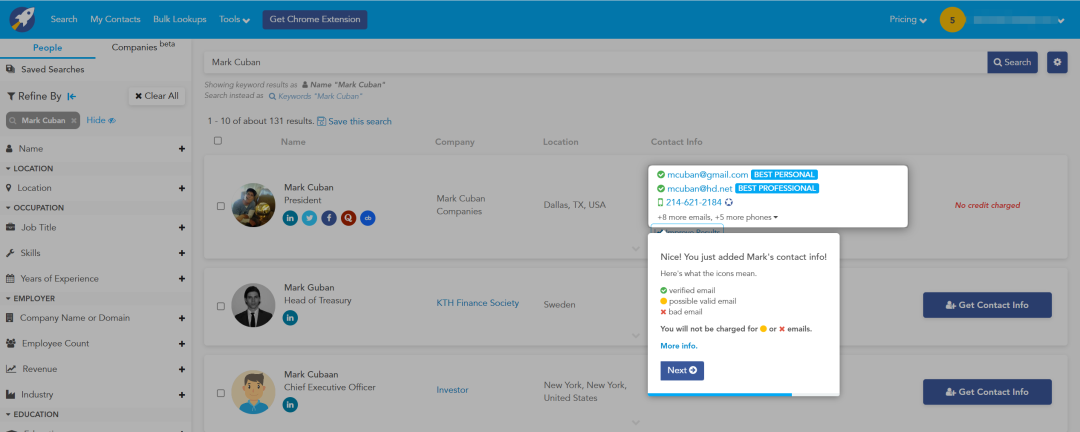Check the select-all results checkbox
The width and height of the screenshot is (1080, 432).
[x=218, y=141]
